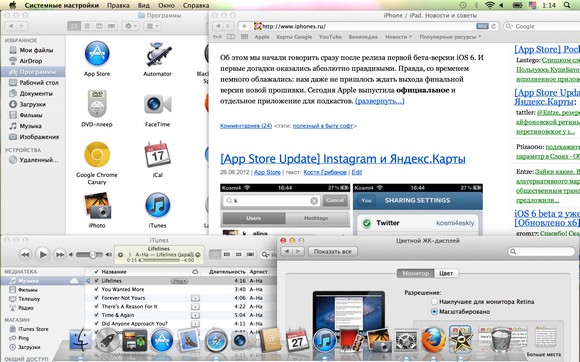580x362 pixels.
Task: Open Mission Control from the Dock
Action: coord(135,340)
